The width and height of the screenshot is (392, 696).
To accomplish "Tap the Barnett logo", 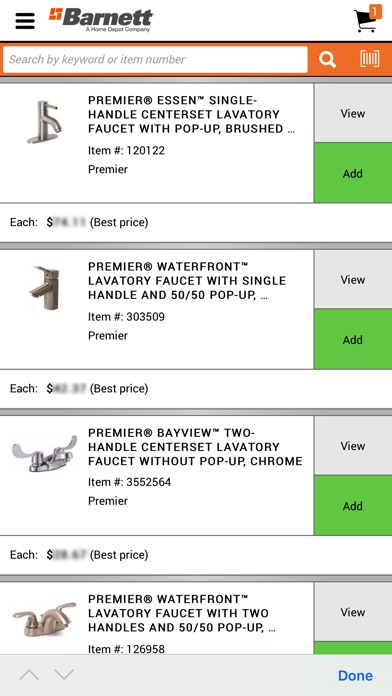I will pyautogui.click(x=101, y=20).
